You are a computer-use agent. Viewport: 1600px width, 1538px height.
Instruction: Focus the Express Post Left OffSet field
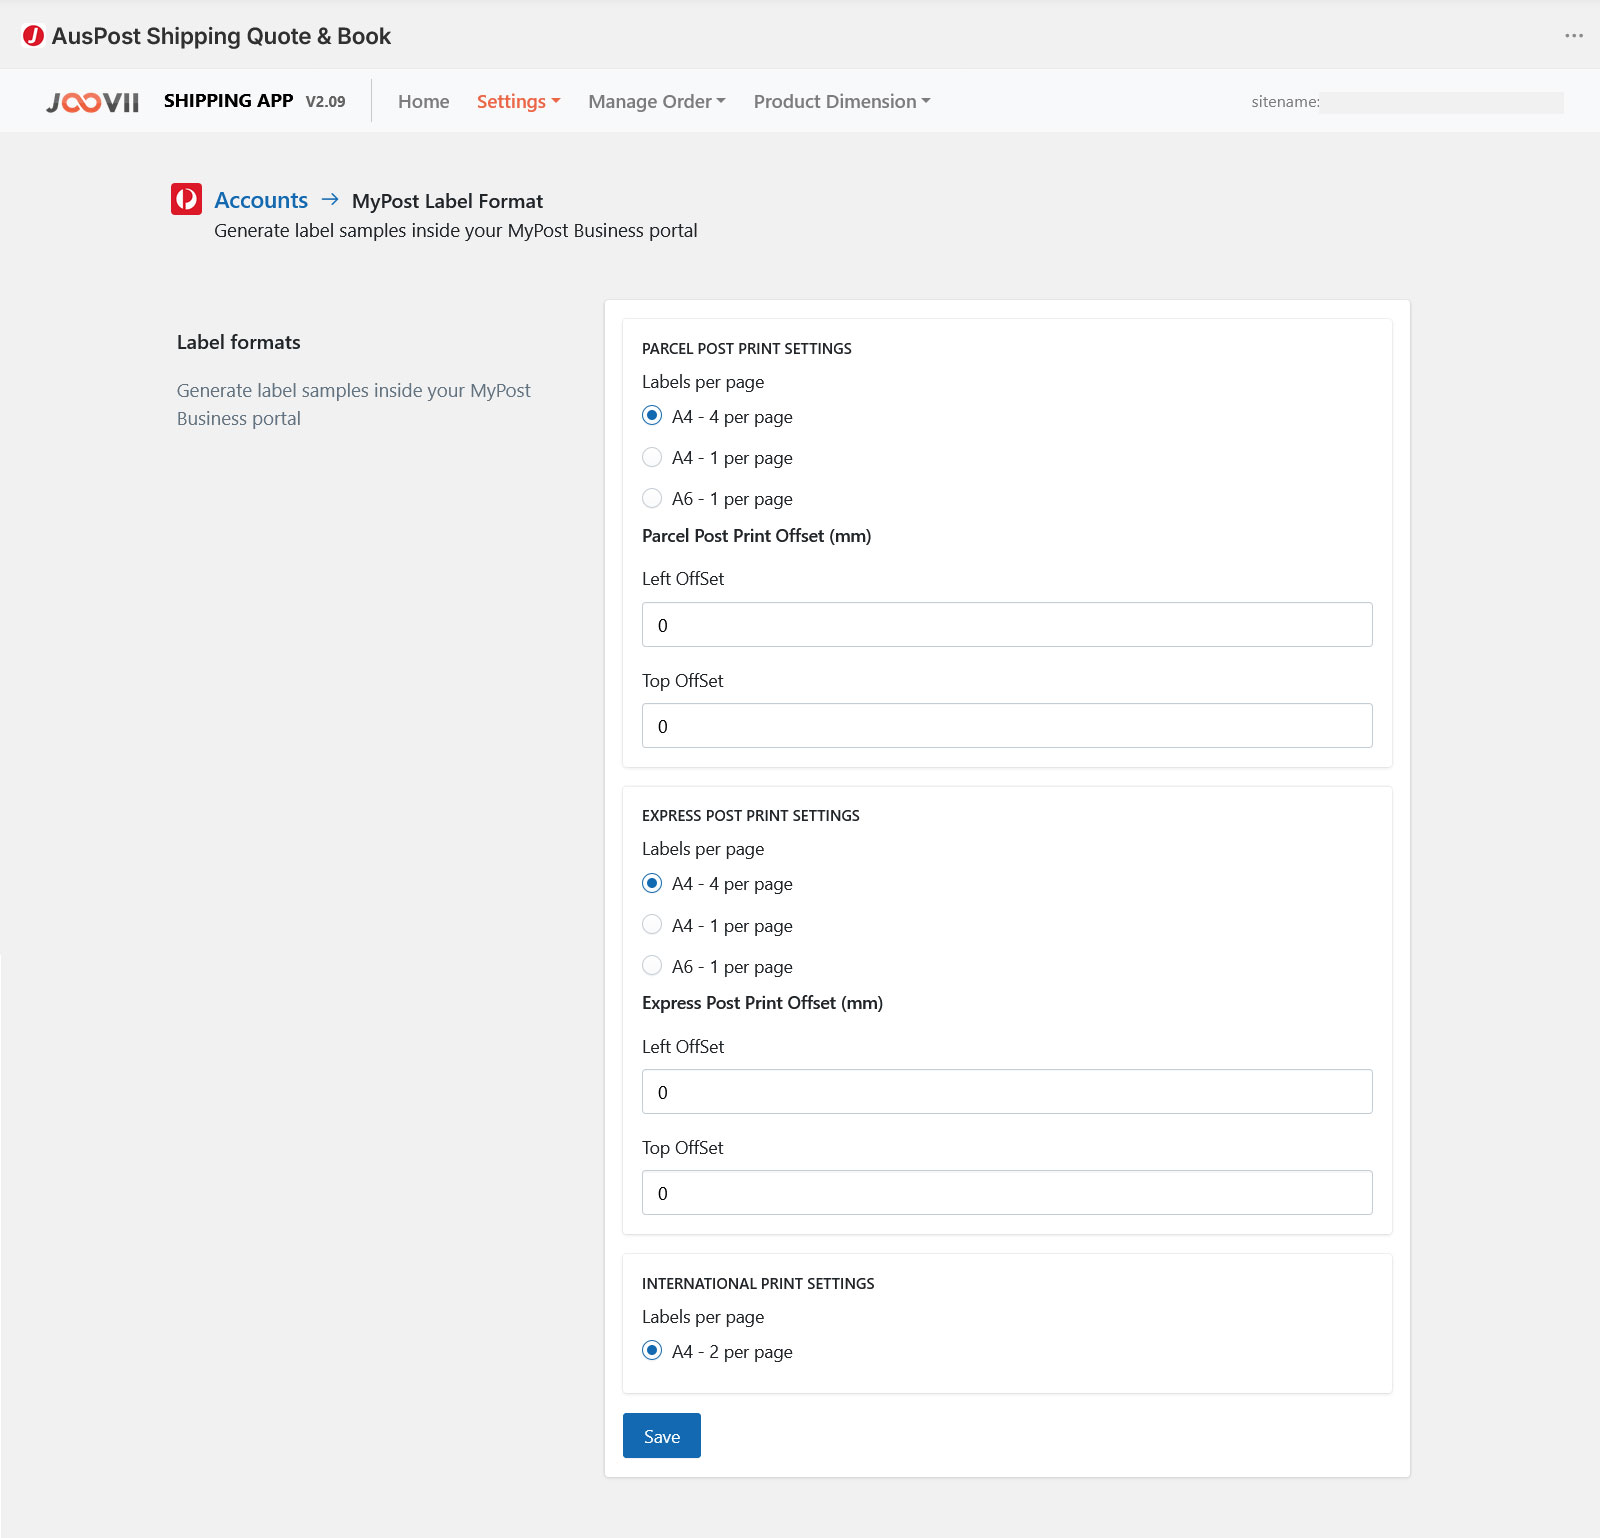pyautogui.click(x=1007, y=1091)
